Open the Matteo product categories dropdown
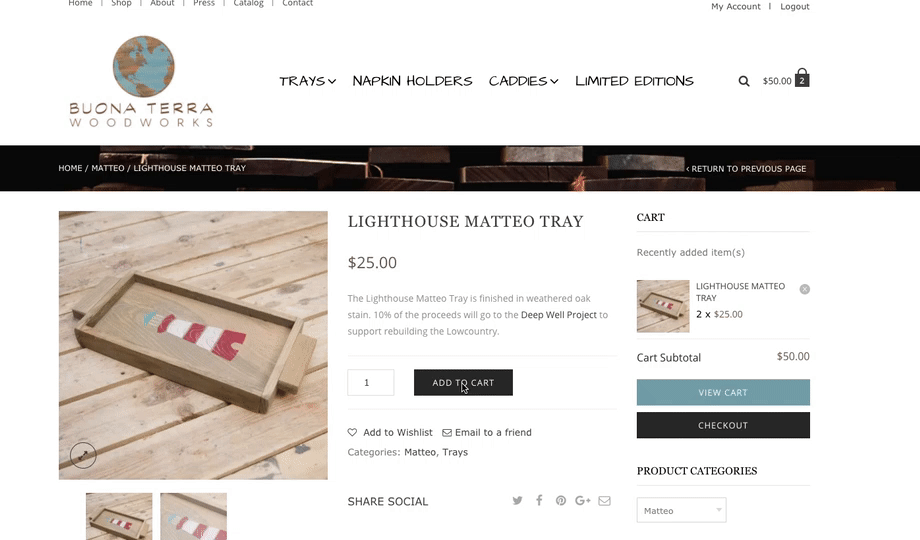The height and width of the screenshot is (540, 920). [x=681, y=510]
